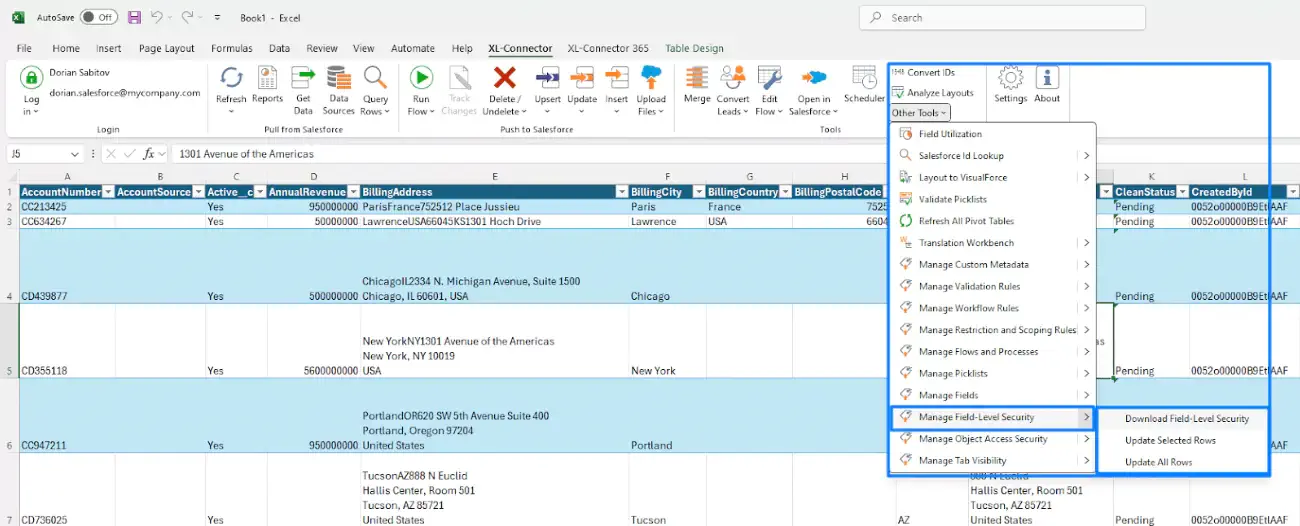Open the File tab
Image resolution: width=1300 pixels, height=526 pixels.
[24, 48]
